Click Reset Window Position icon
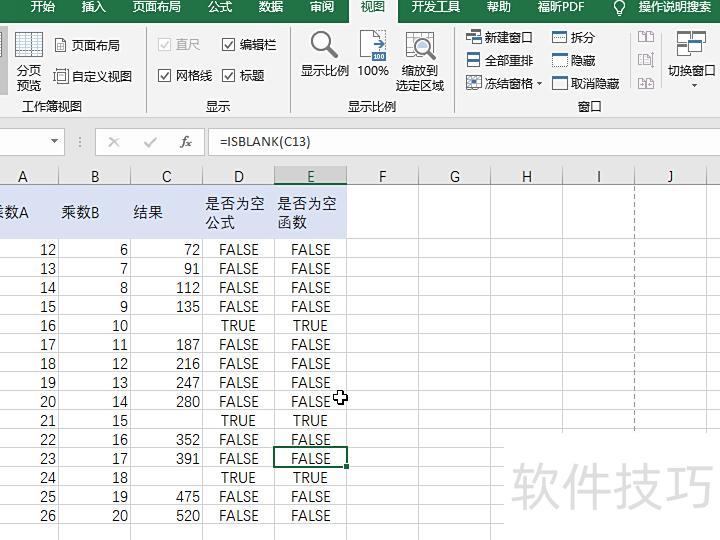This screenshot has height=540, width=720. point(646,83)
